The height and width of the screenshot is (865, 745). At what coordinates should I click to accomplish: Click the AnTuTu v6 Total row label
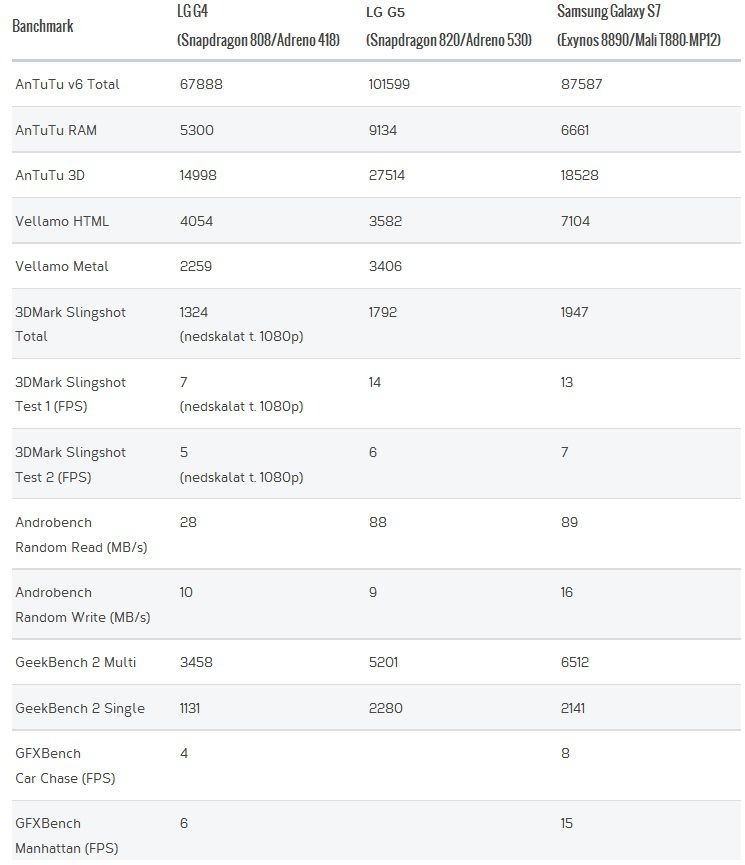[67, 84]
